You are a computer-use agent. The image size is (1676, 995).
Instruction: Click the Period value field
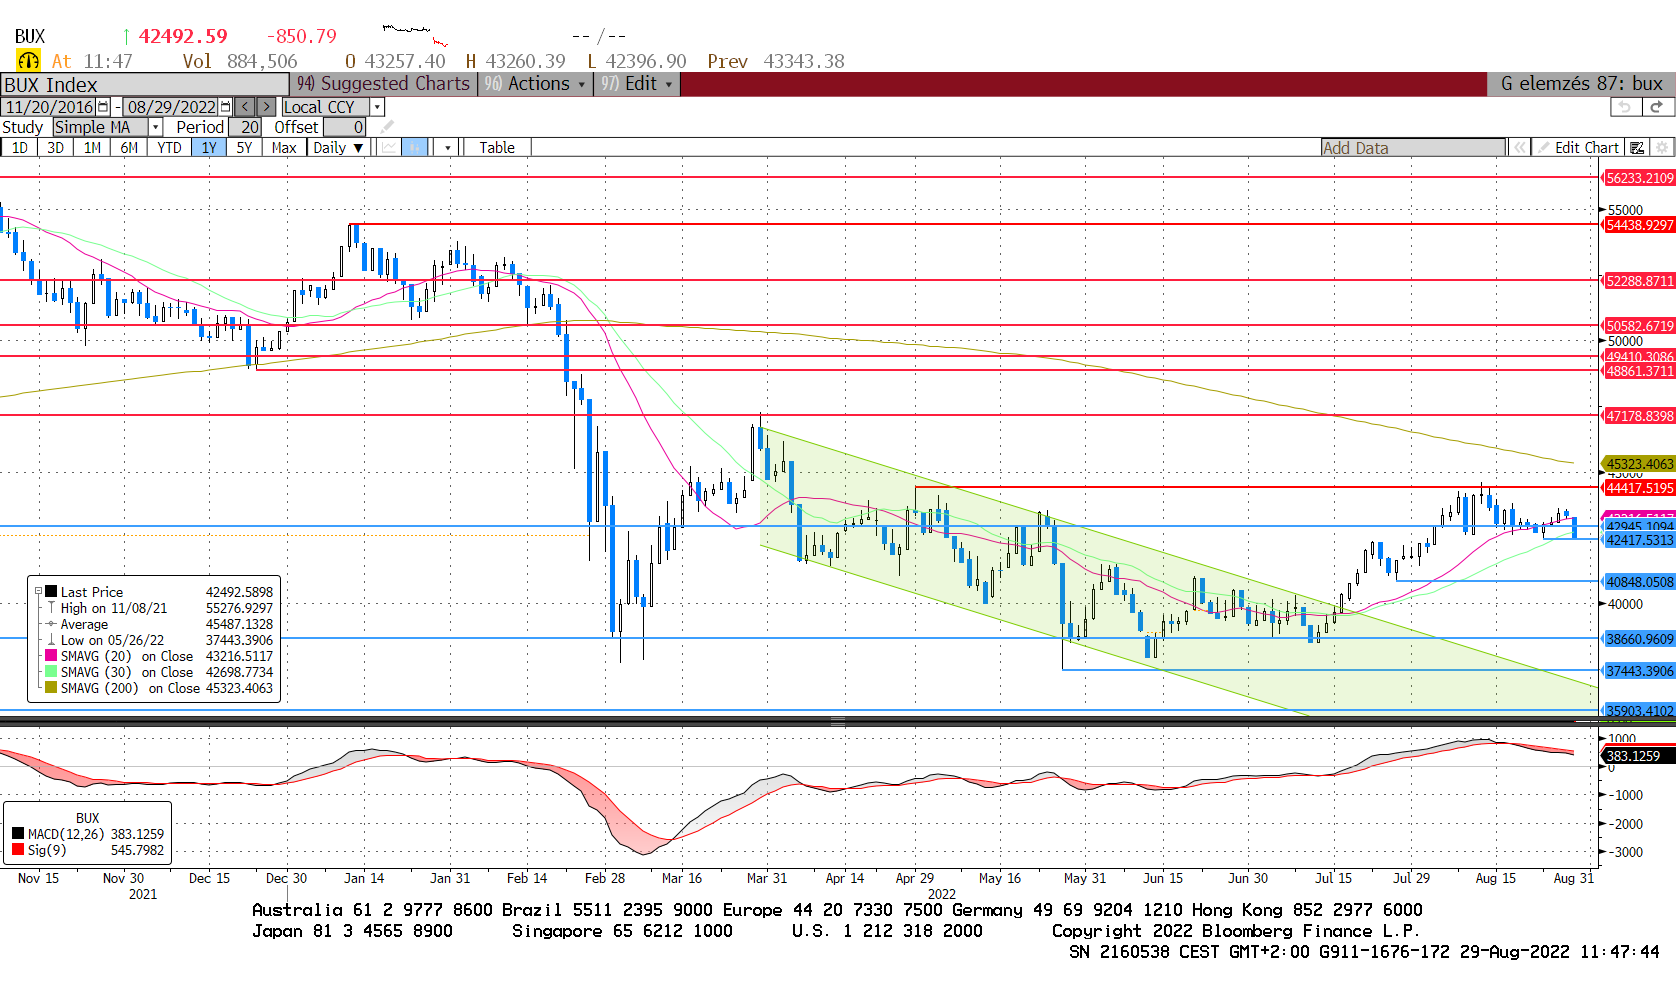click(245, 127)
